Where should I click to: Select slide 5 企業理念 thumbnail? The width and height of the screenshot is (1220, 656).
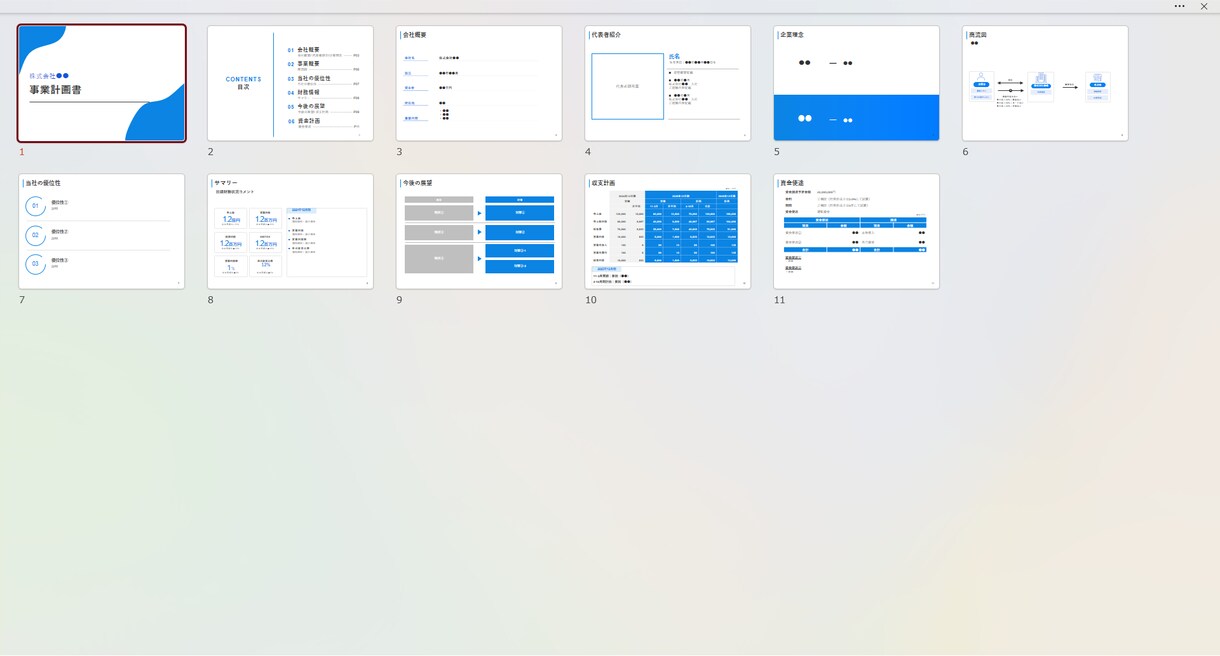[x=857, y=83]
